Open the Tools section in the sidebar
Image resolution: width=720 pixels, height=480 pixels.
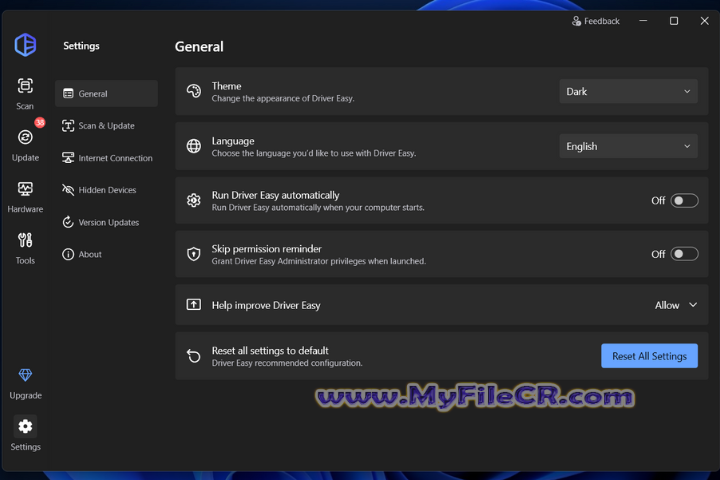25,248
